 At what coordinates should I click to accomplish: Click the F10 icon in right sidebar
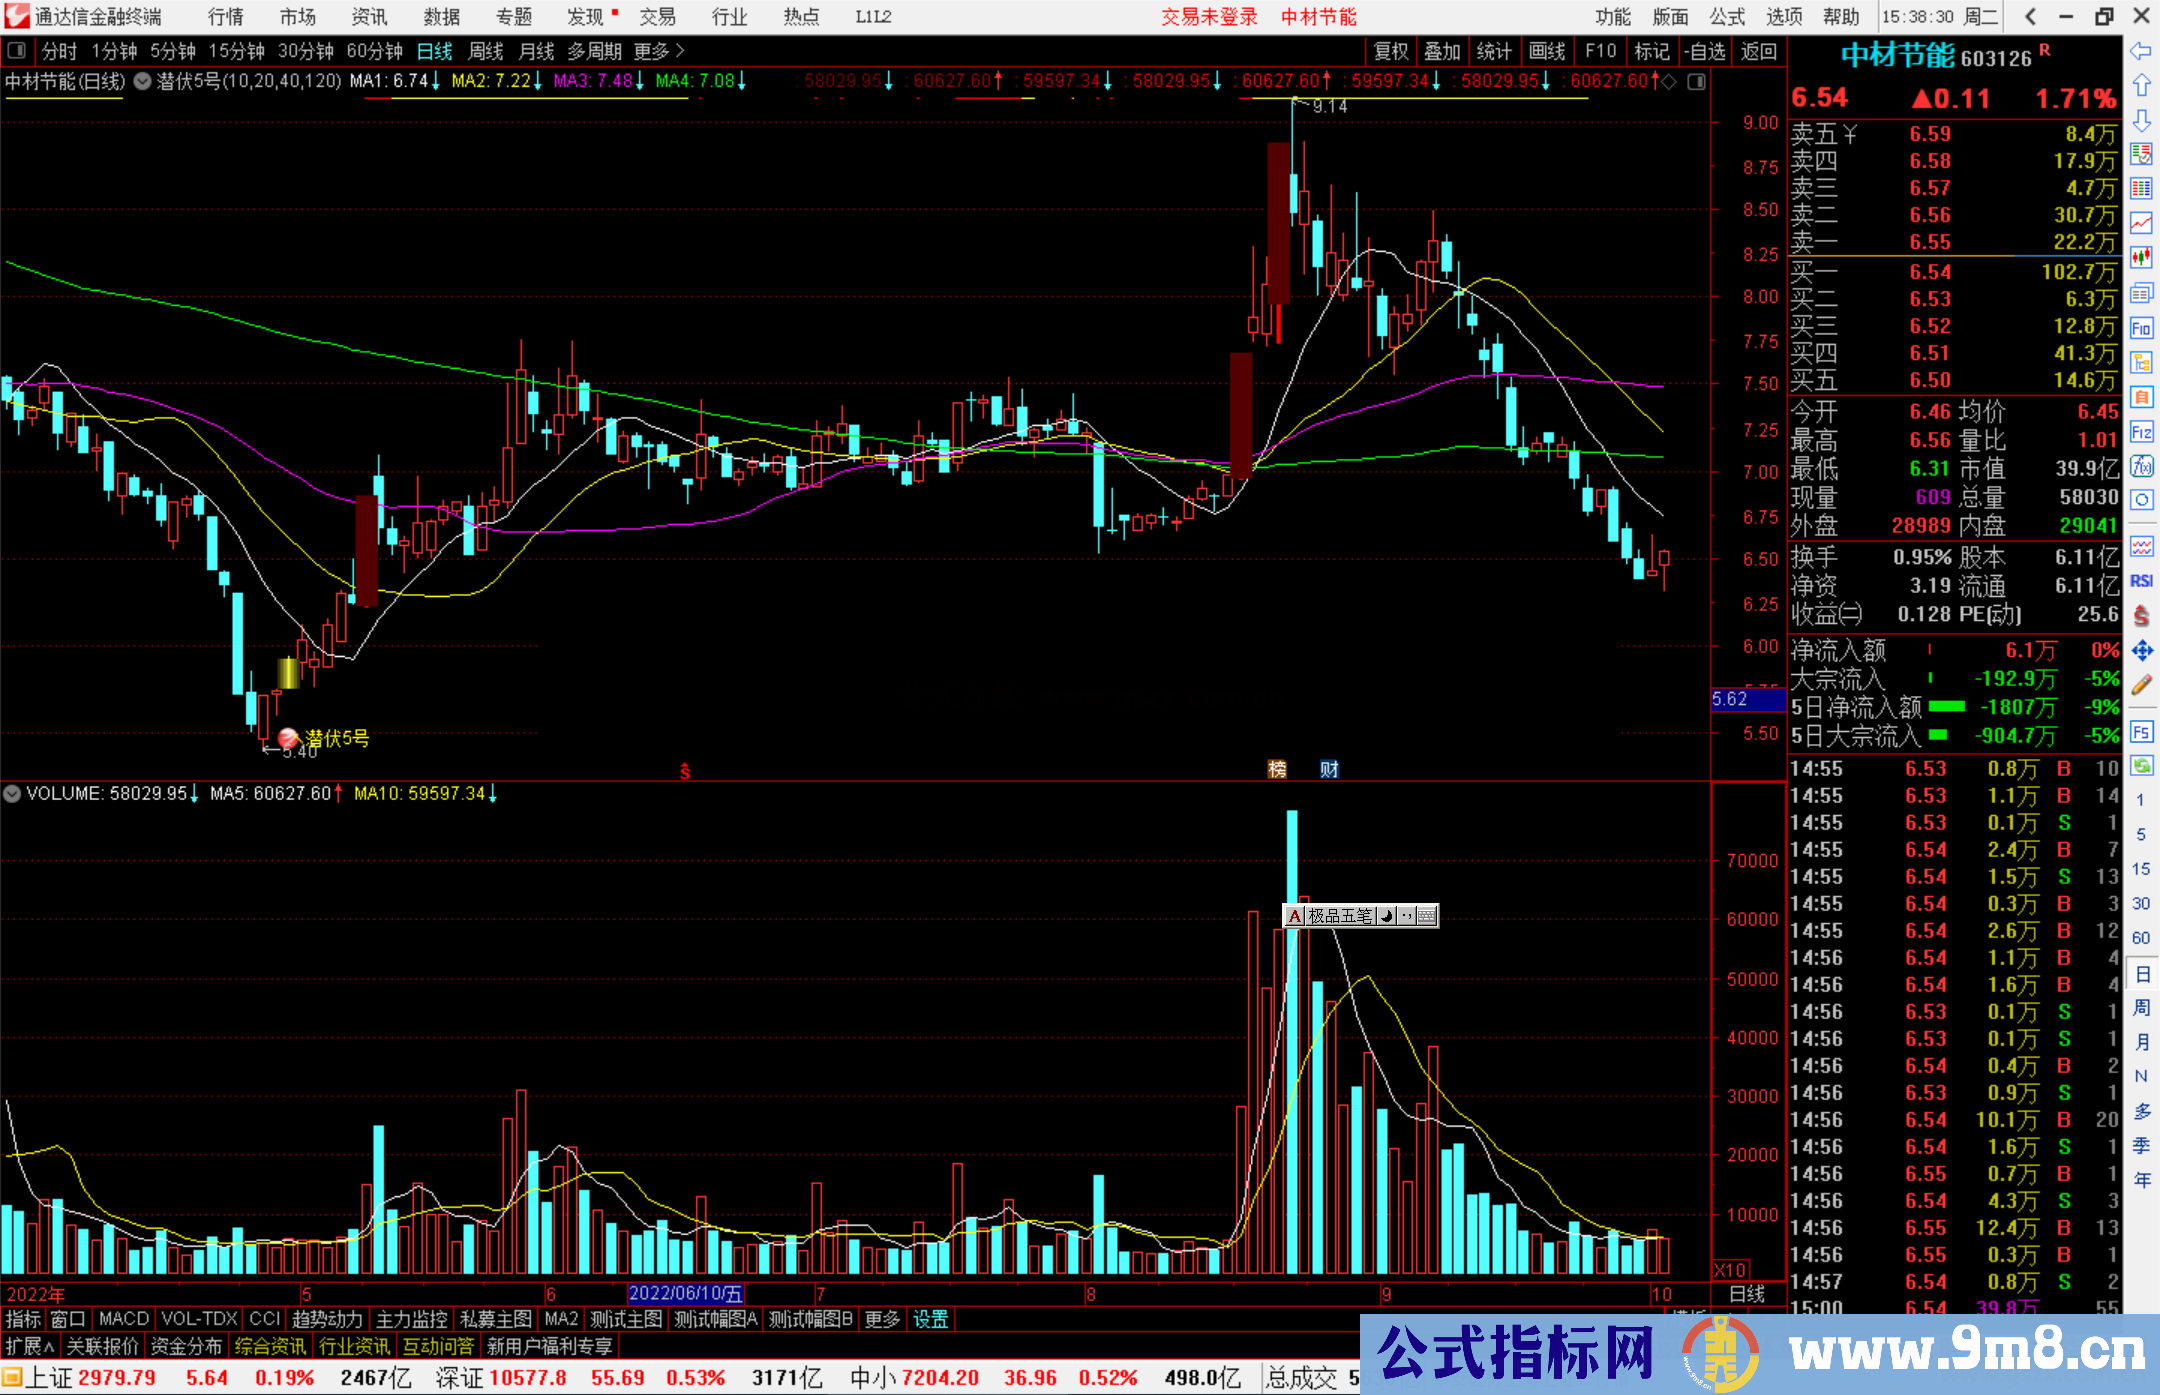(2141, 328)
